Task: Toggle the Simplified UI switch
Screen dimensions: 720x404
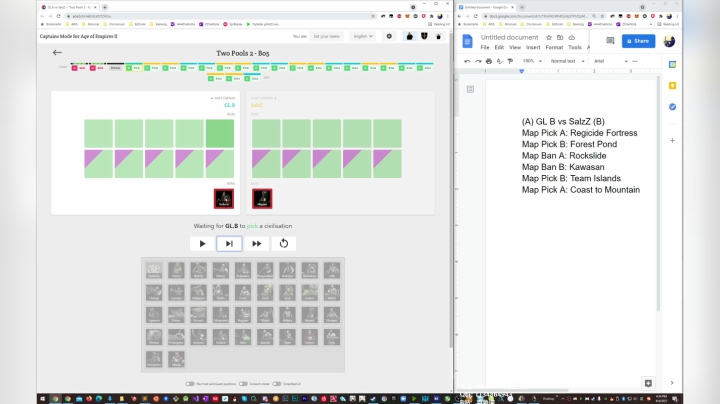Action: [277, 384]
